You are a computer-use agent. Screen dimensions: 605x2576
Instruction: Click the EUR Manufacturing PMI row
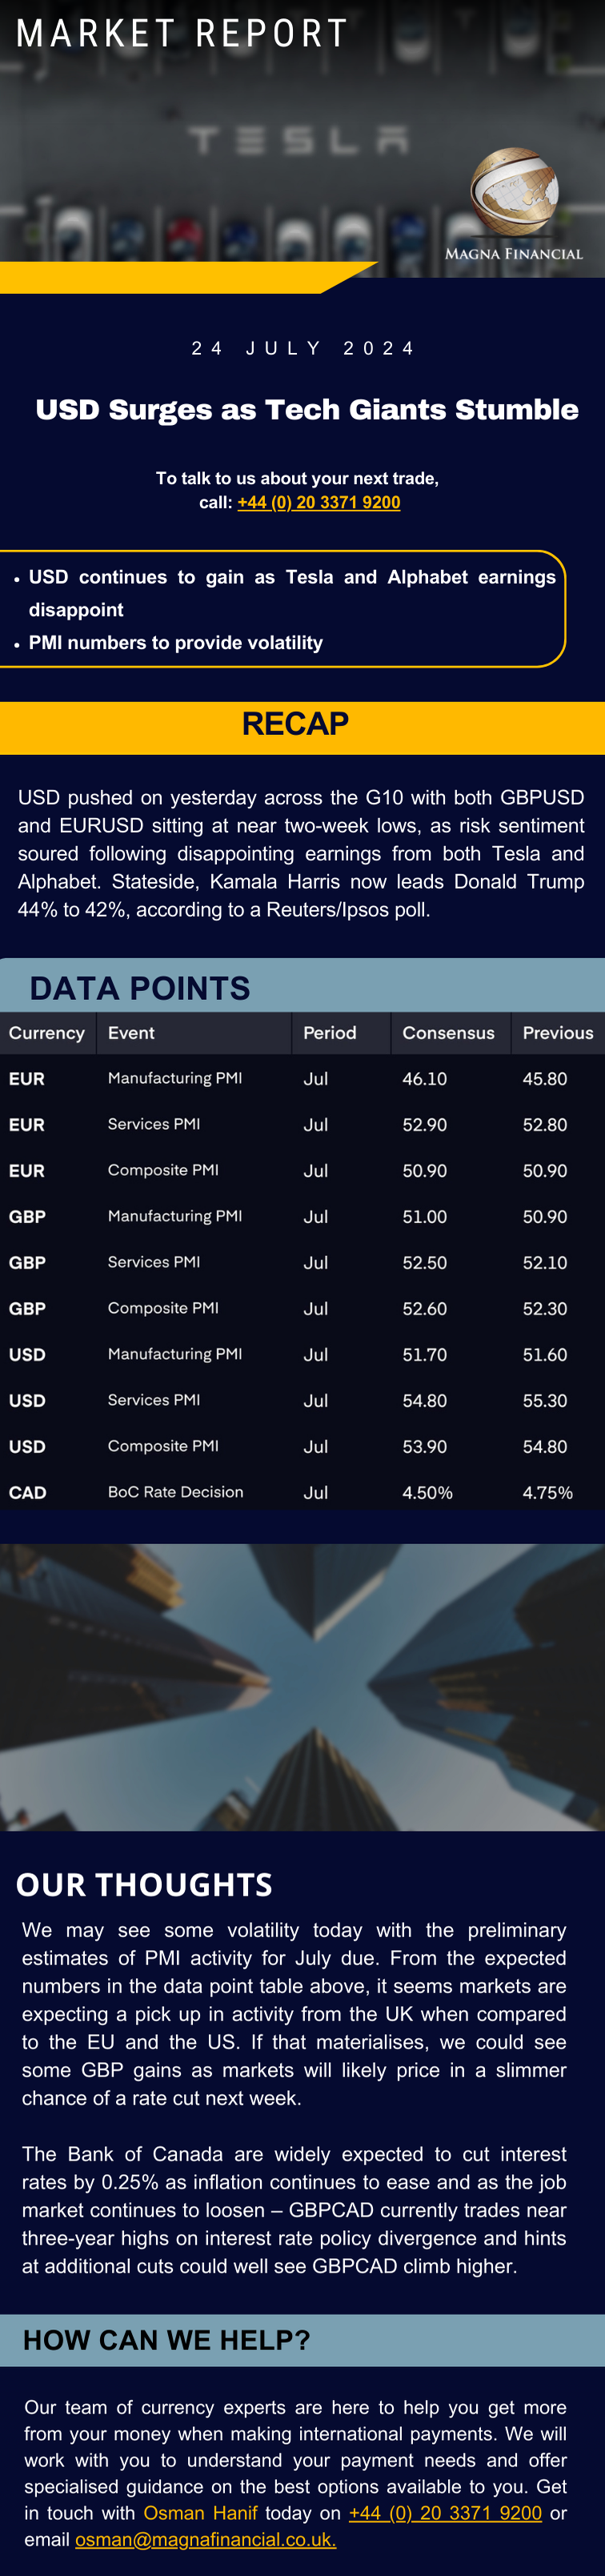pos(302,1078)
